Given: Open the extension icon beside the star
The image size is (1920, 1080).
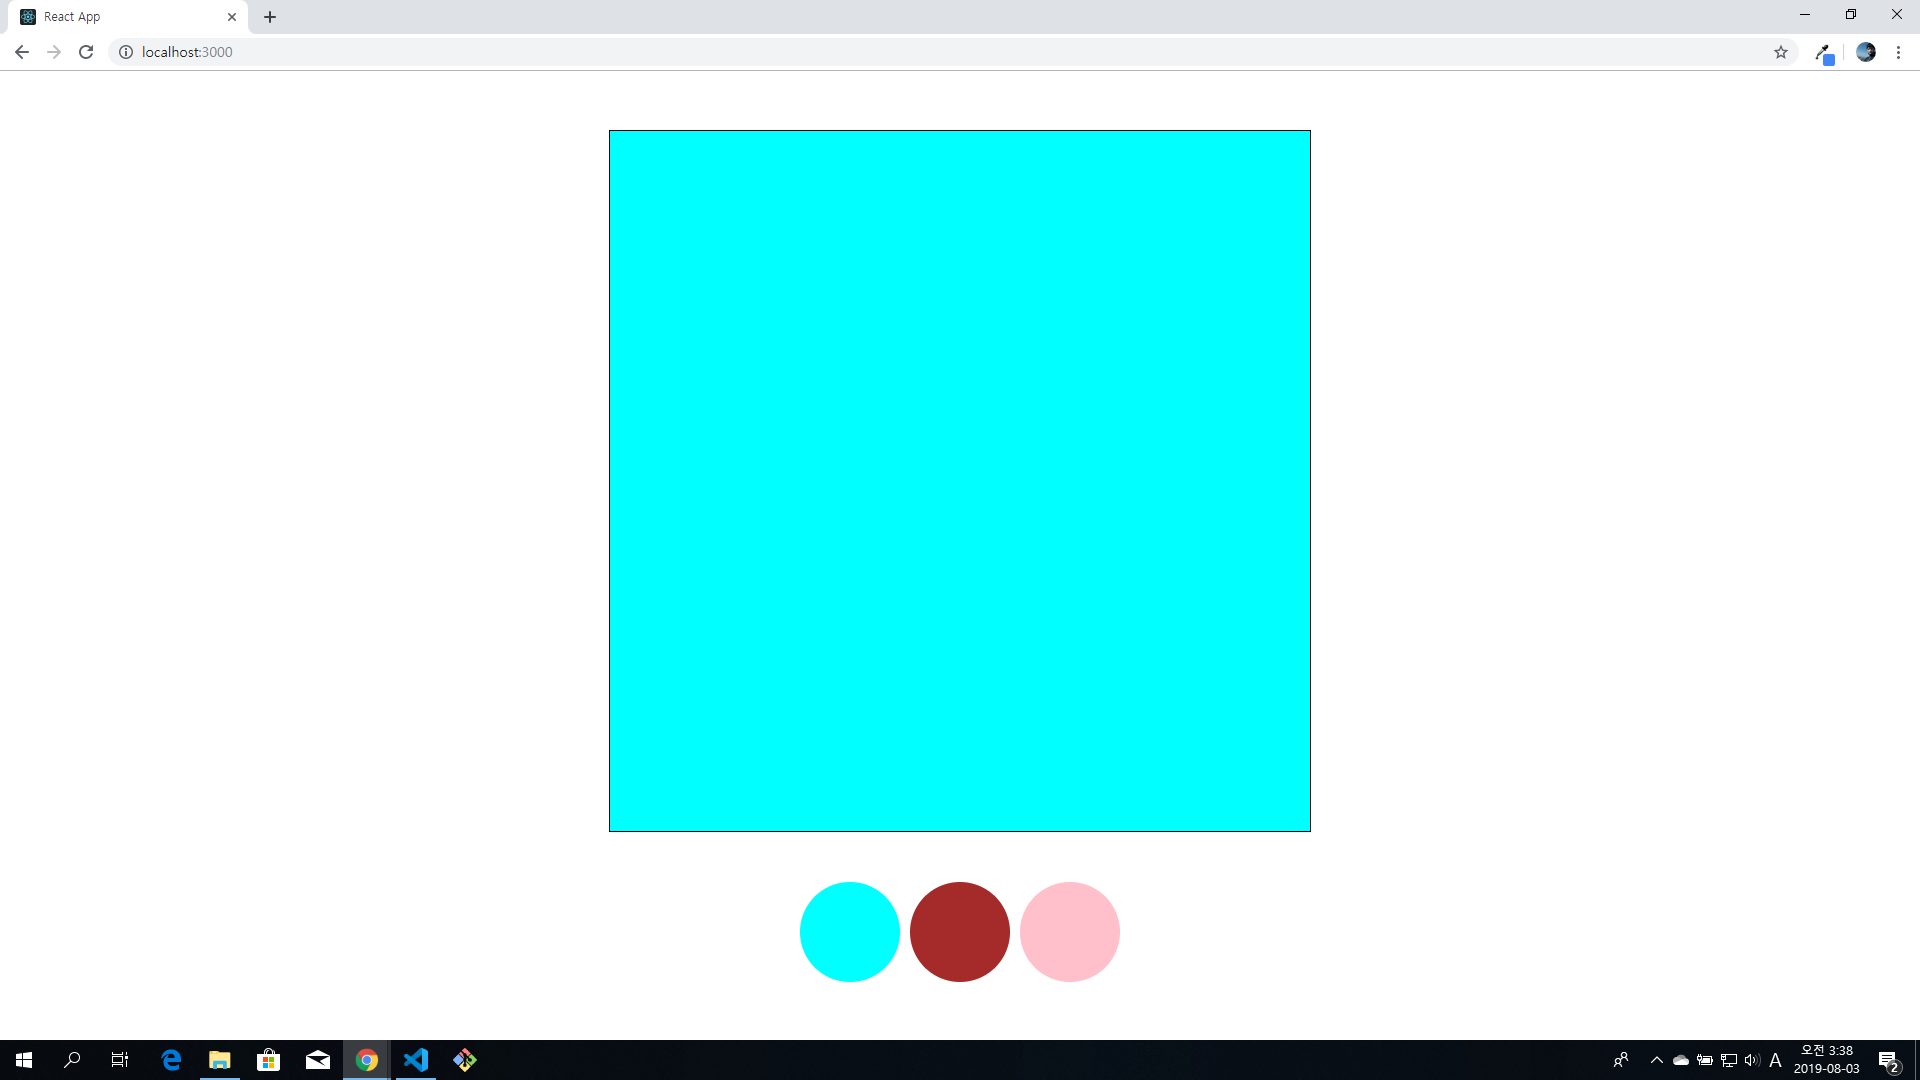Looking at the screenshot, I should [x=1824, y=53].
